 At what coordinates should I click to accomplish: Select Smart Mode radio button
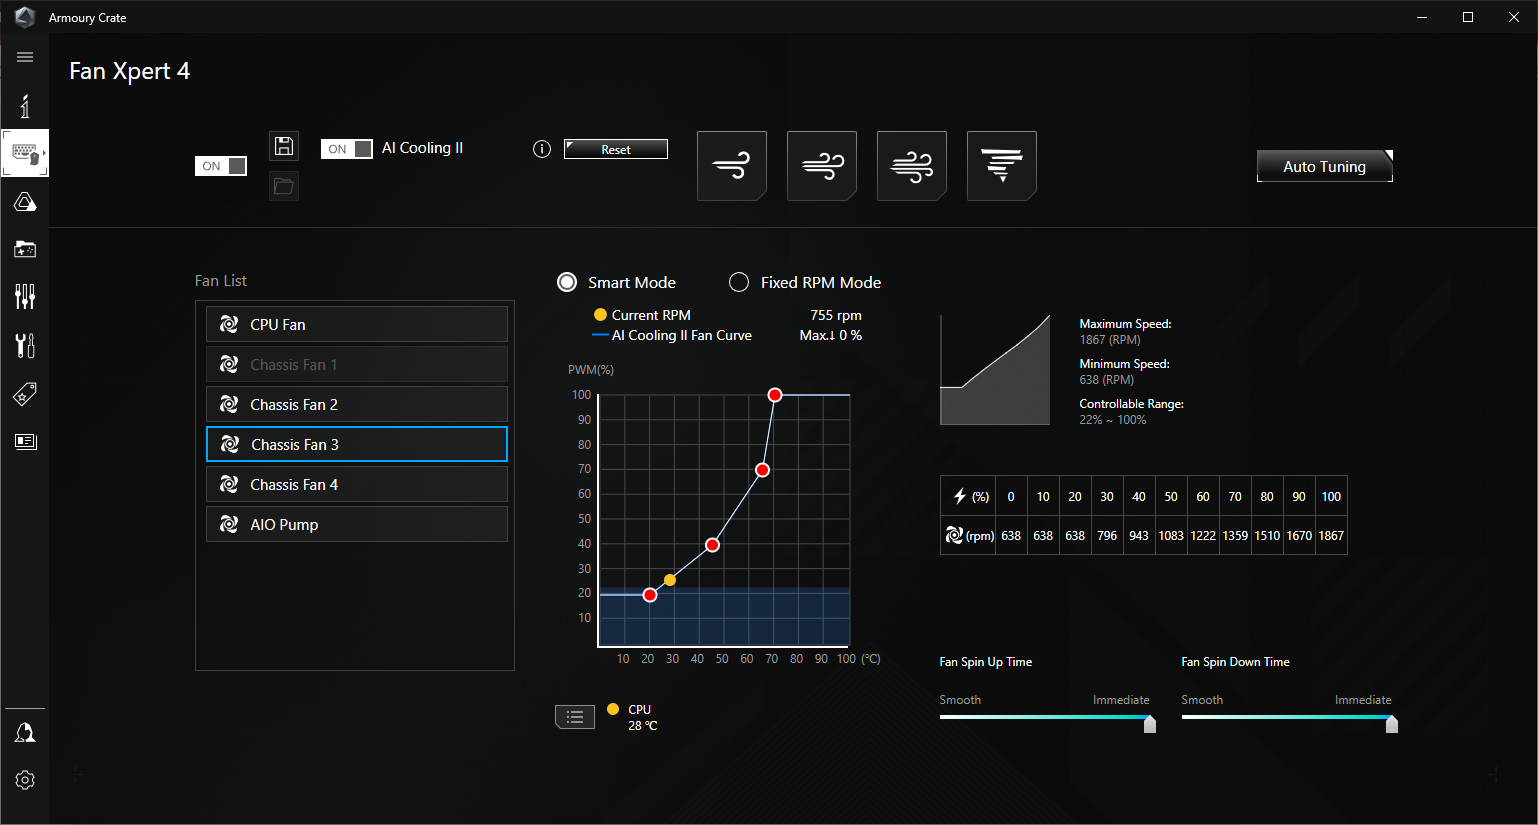[567, 282]
